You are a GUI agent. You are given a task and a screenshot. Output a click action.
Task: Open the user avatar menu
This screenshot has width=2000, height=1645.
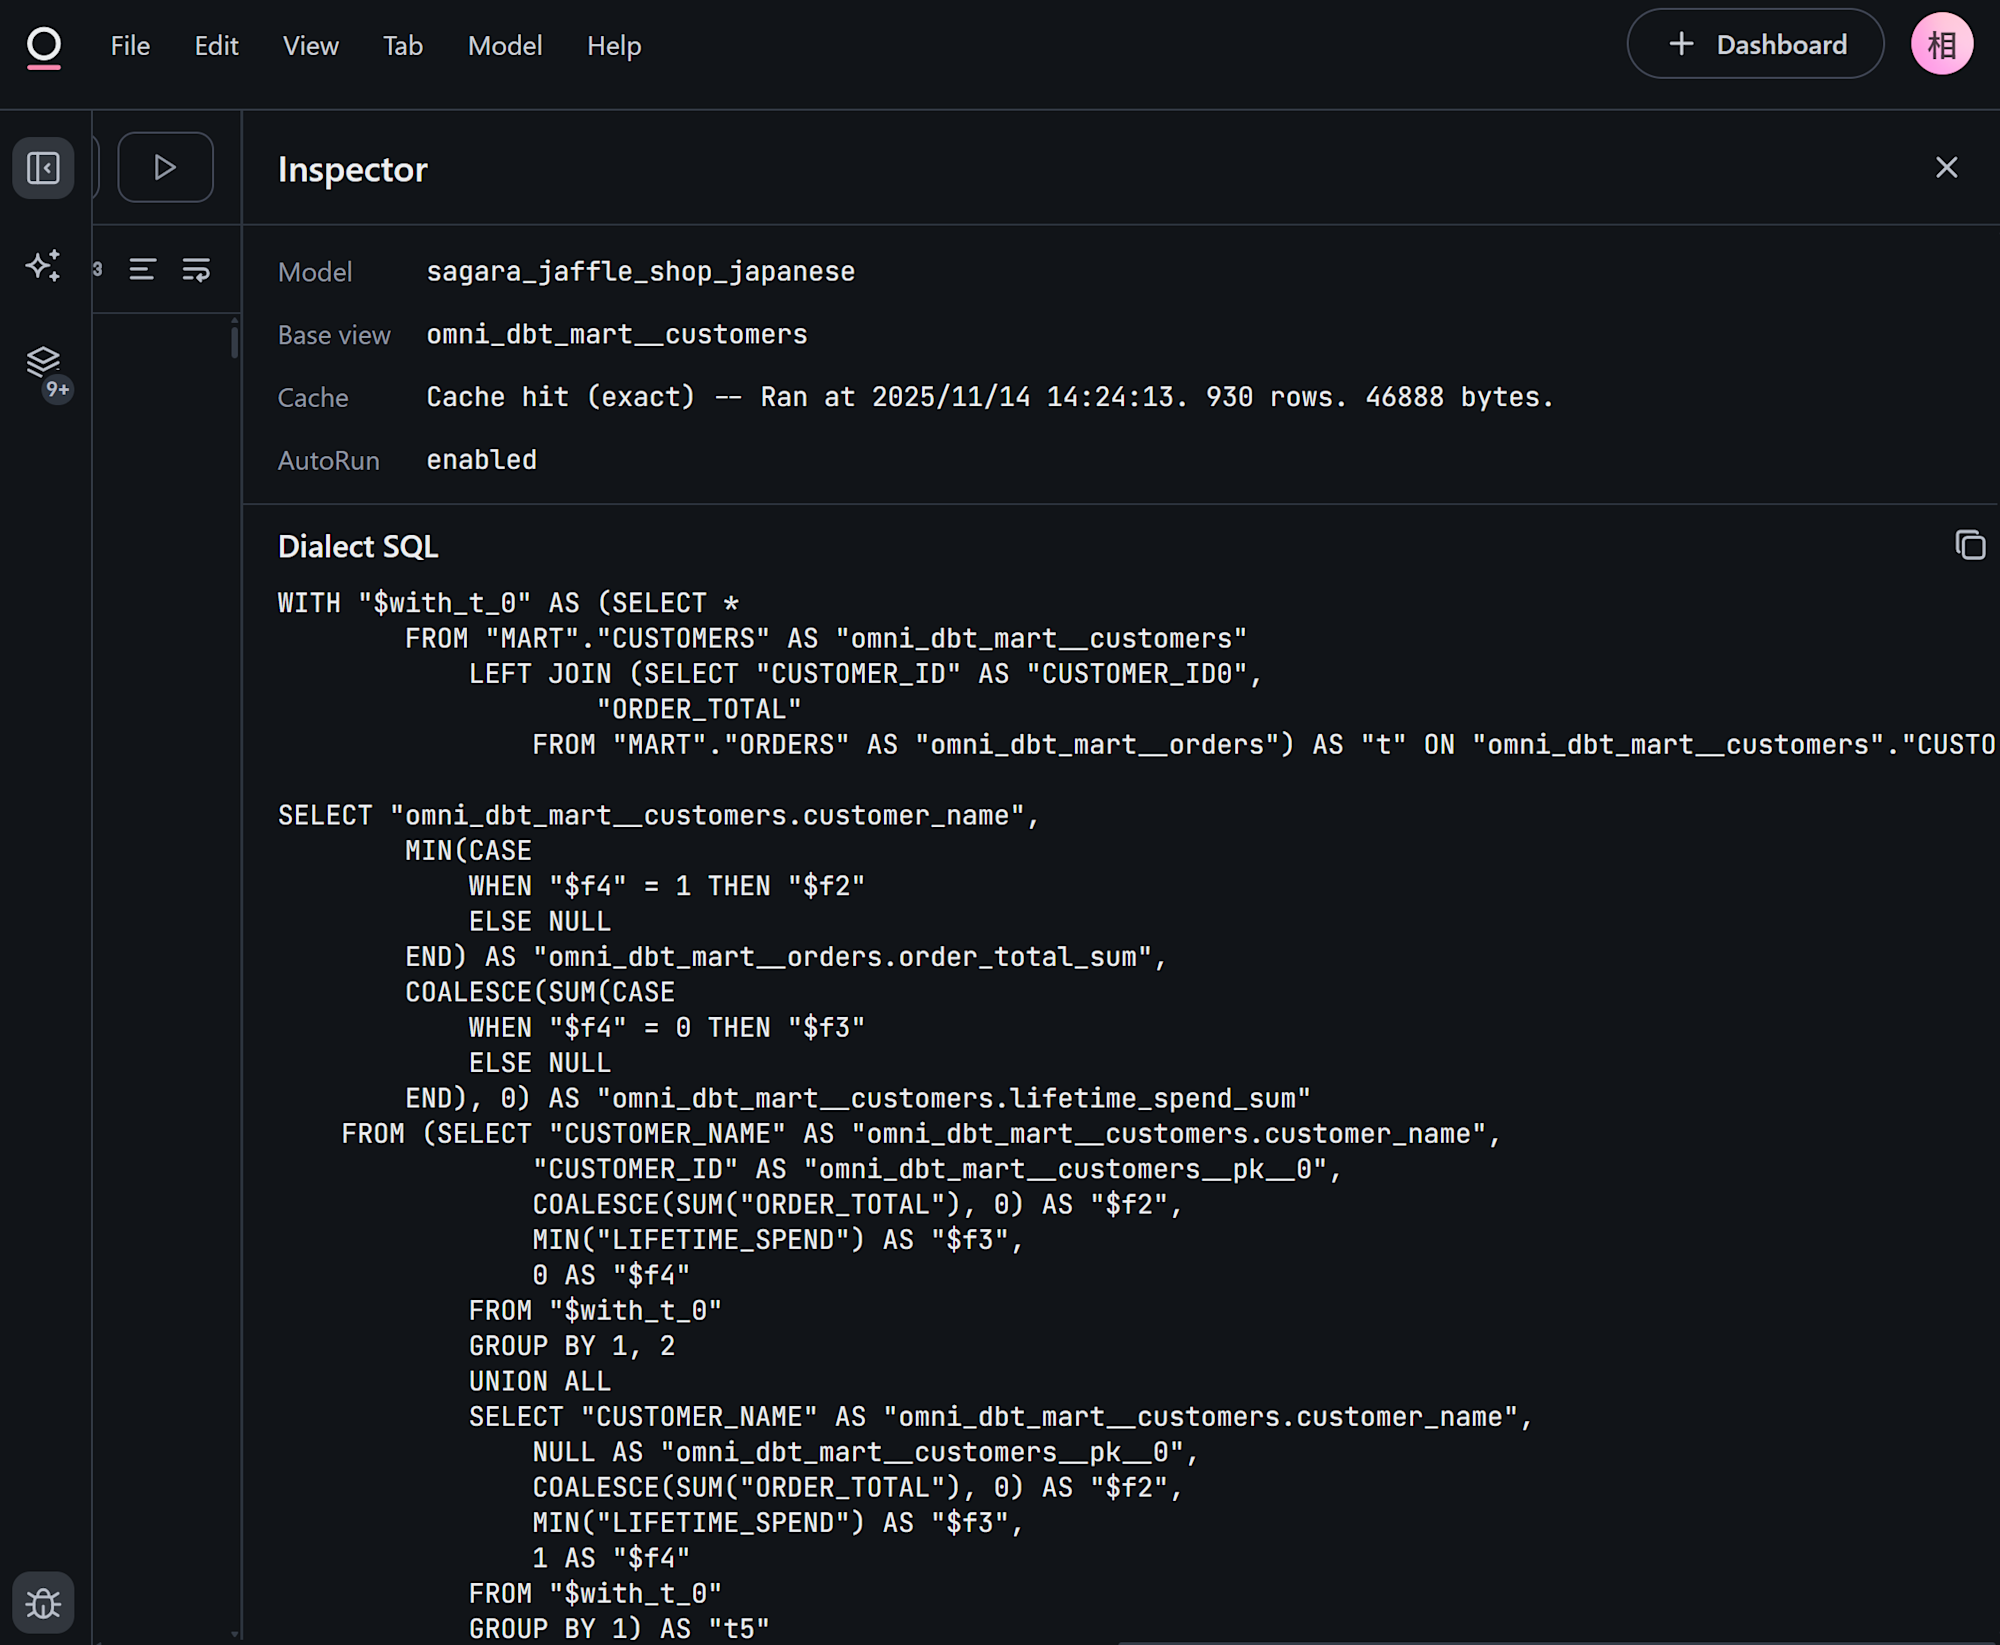[x=1941, y=44]
